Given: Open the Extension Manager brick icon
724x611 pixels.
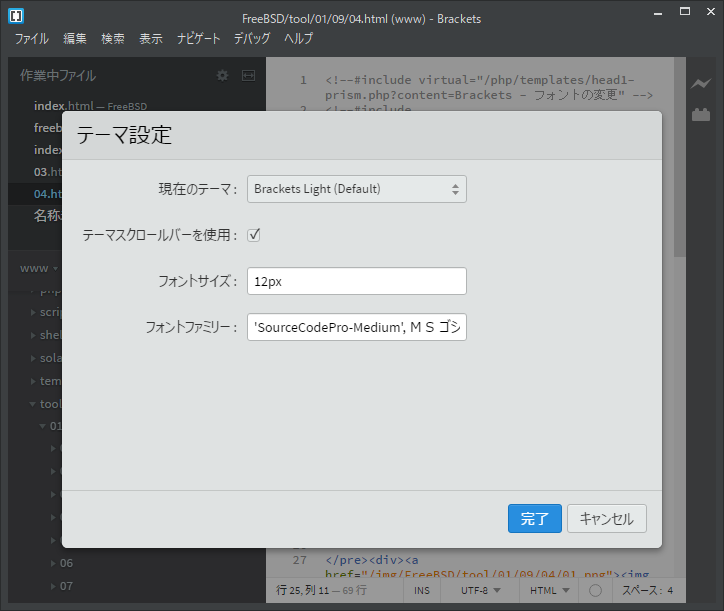Looking at the screenshot, I should coord(701,114).
